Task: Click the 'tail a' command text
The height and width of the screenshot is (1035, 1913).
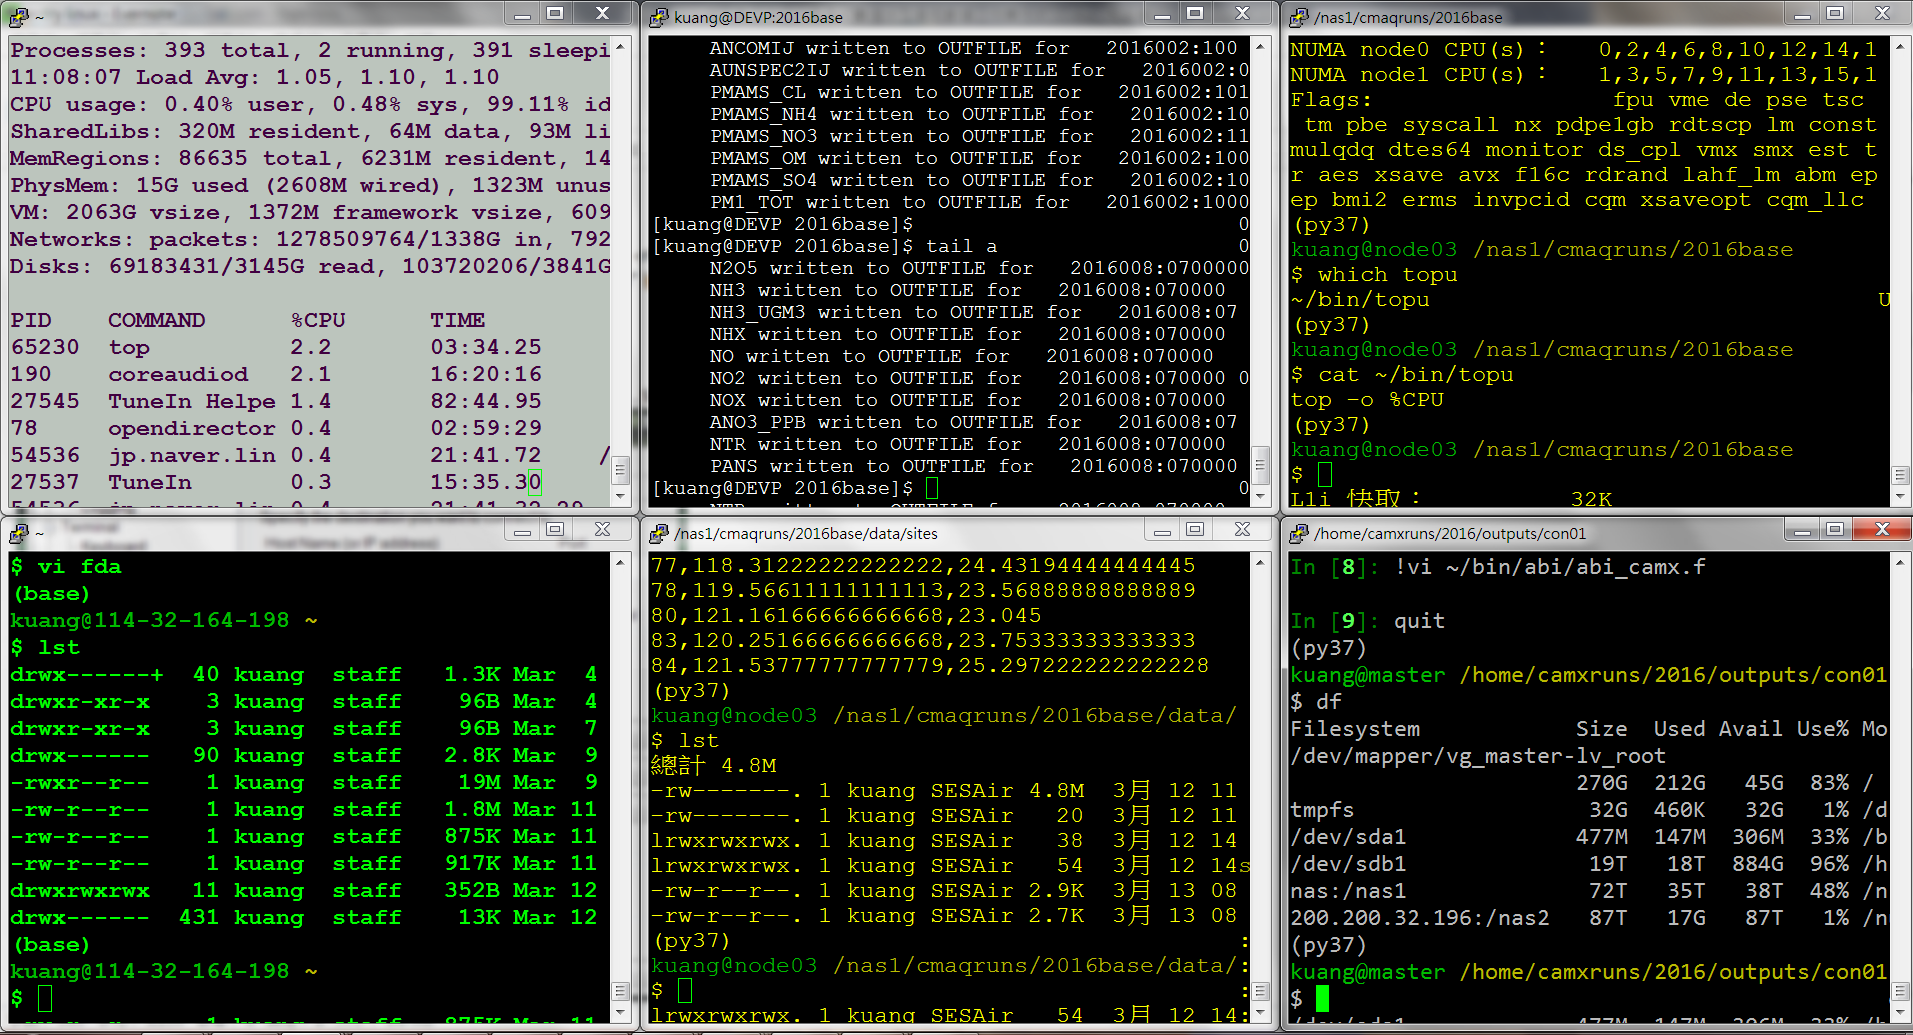Action: click(x=961, y=246)
